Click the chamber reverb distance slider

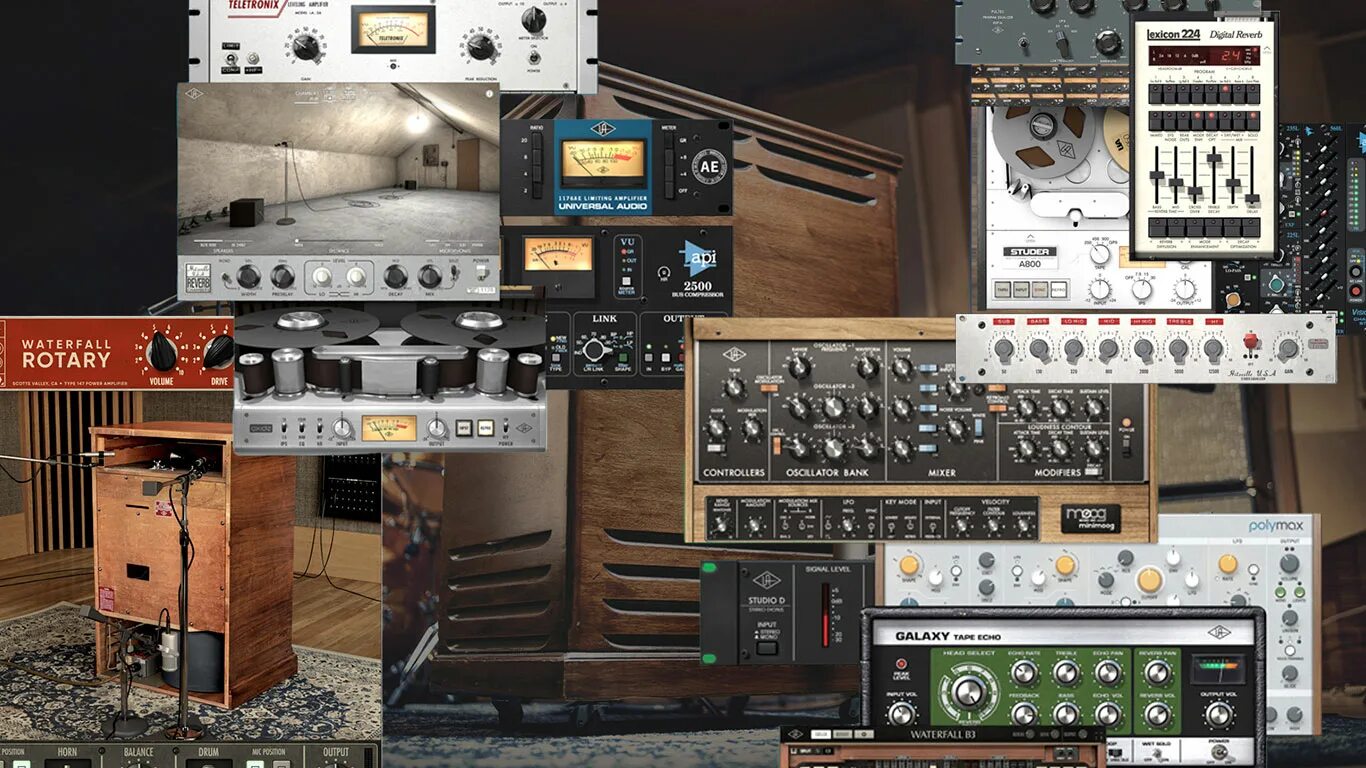[x=340, y=242]
